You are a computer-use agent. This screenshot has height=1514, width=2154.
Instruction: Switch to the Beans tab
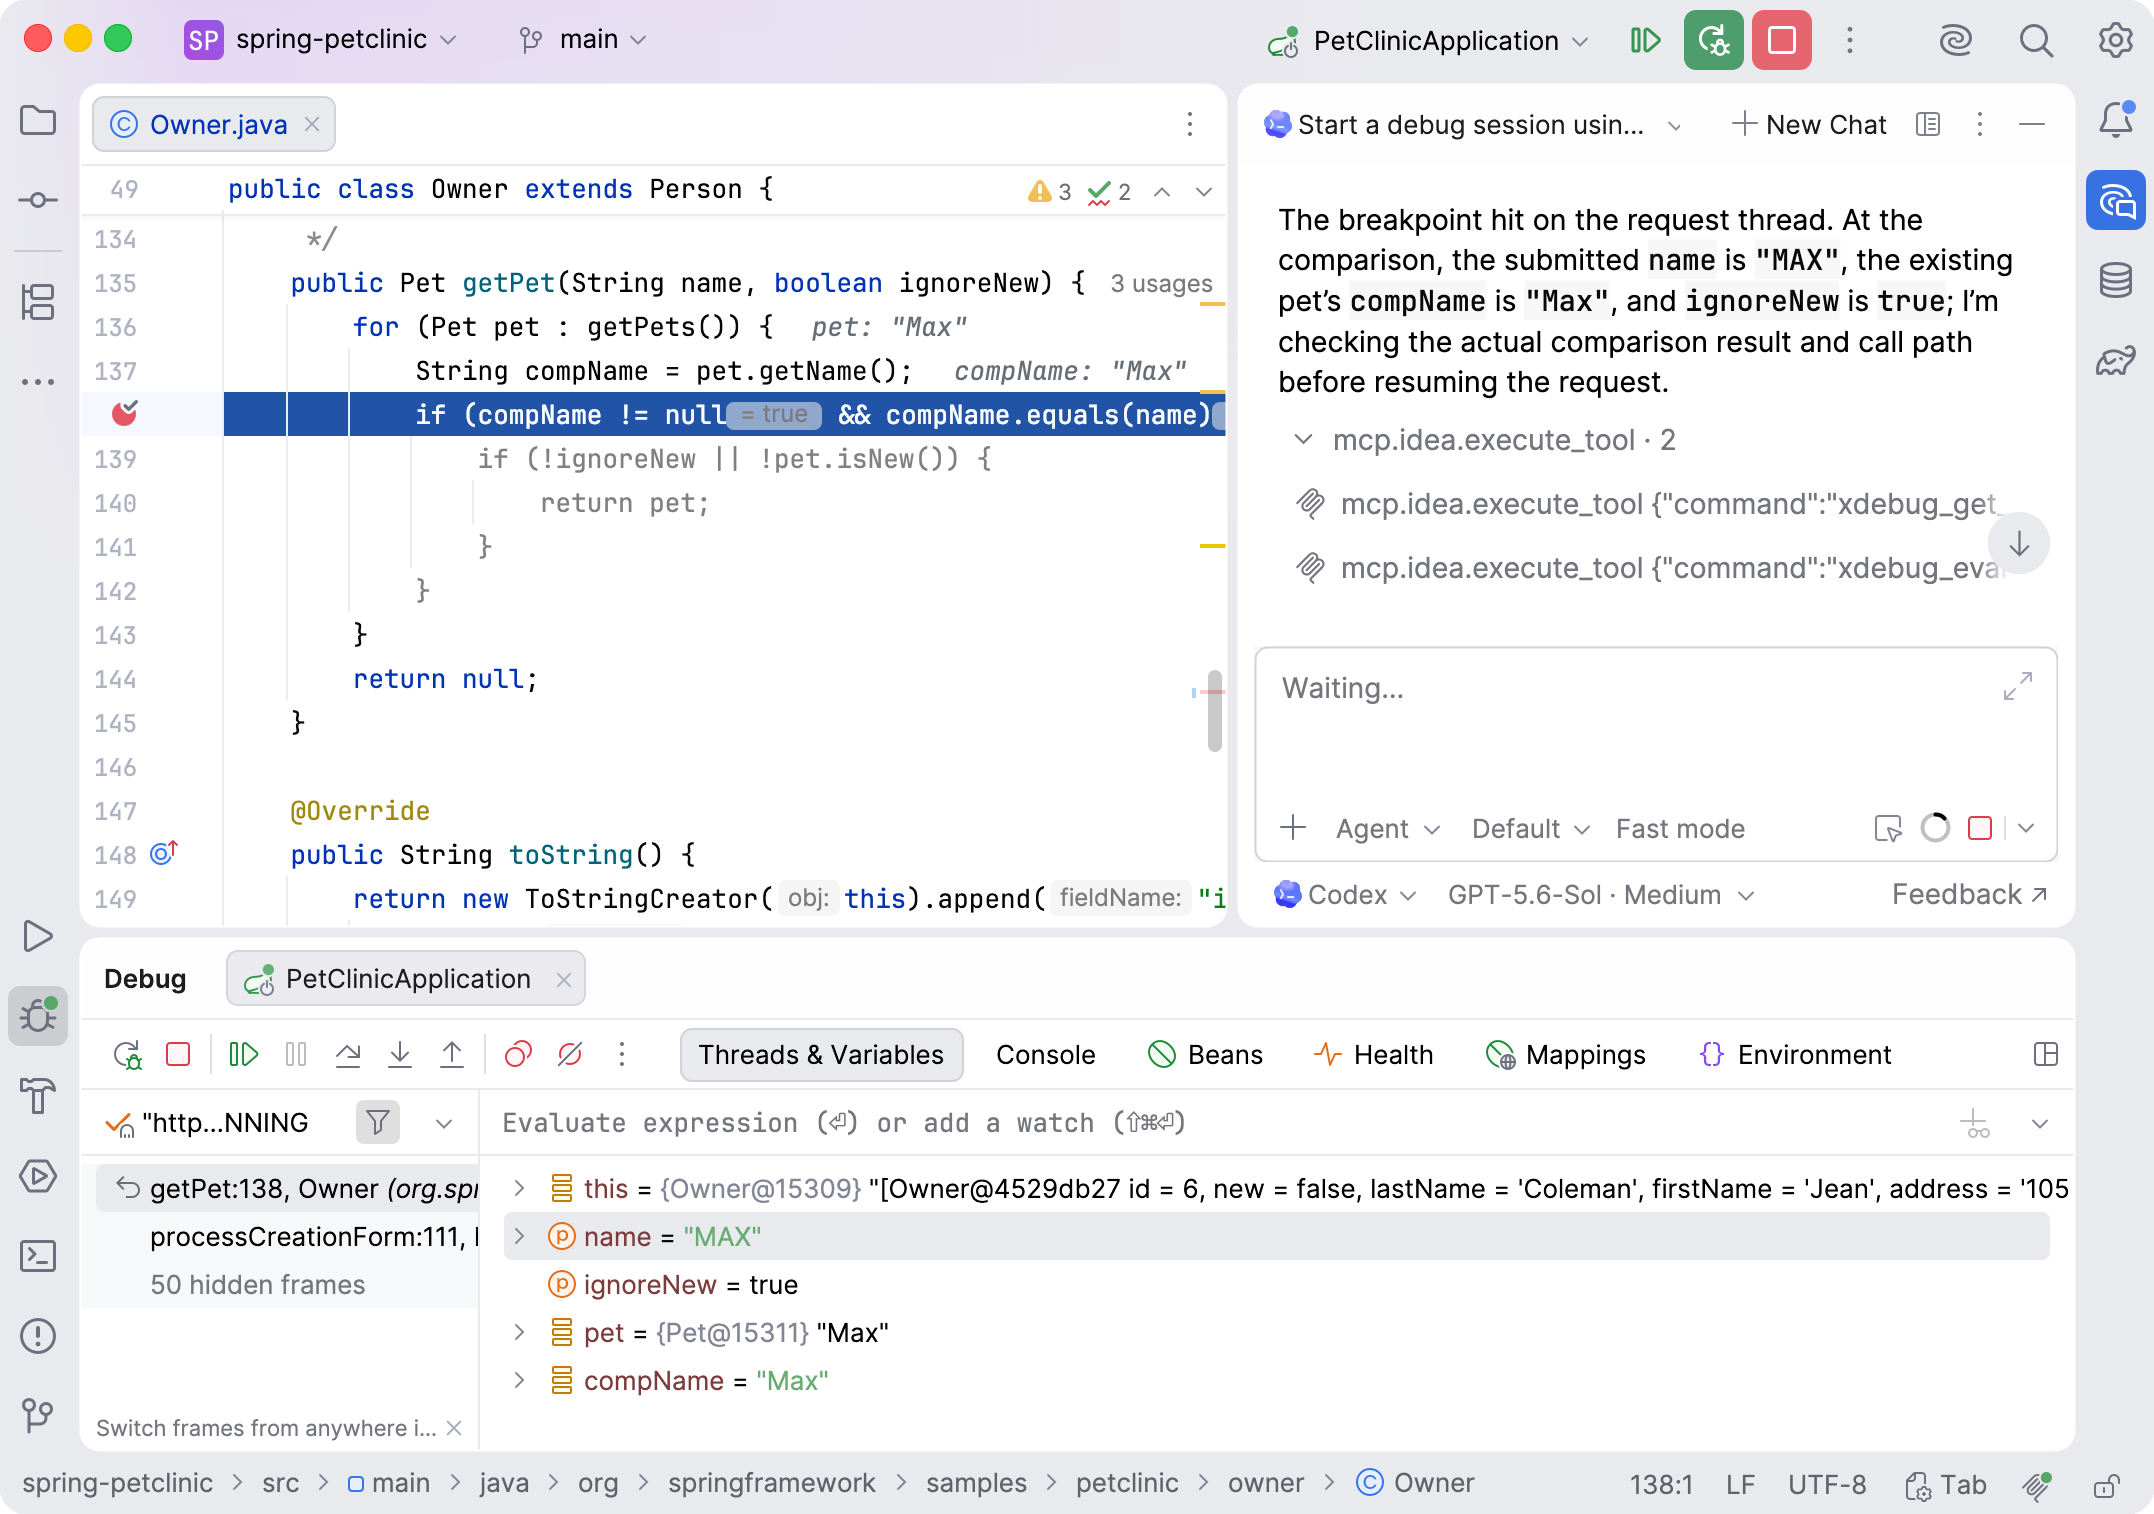coord(1205,1055)
